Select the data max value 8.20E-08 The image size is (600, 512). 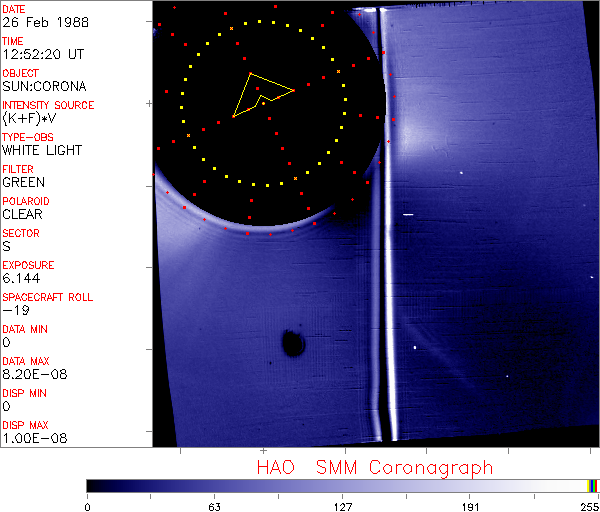pos(30,374)
